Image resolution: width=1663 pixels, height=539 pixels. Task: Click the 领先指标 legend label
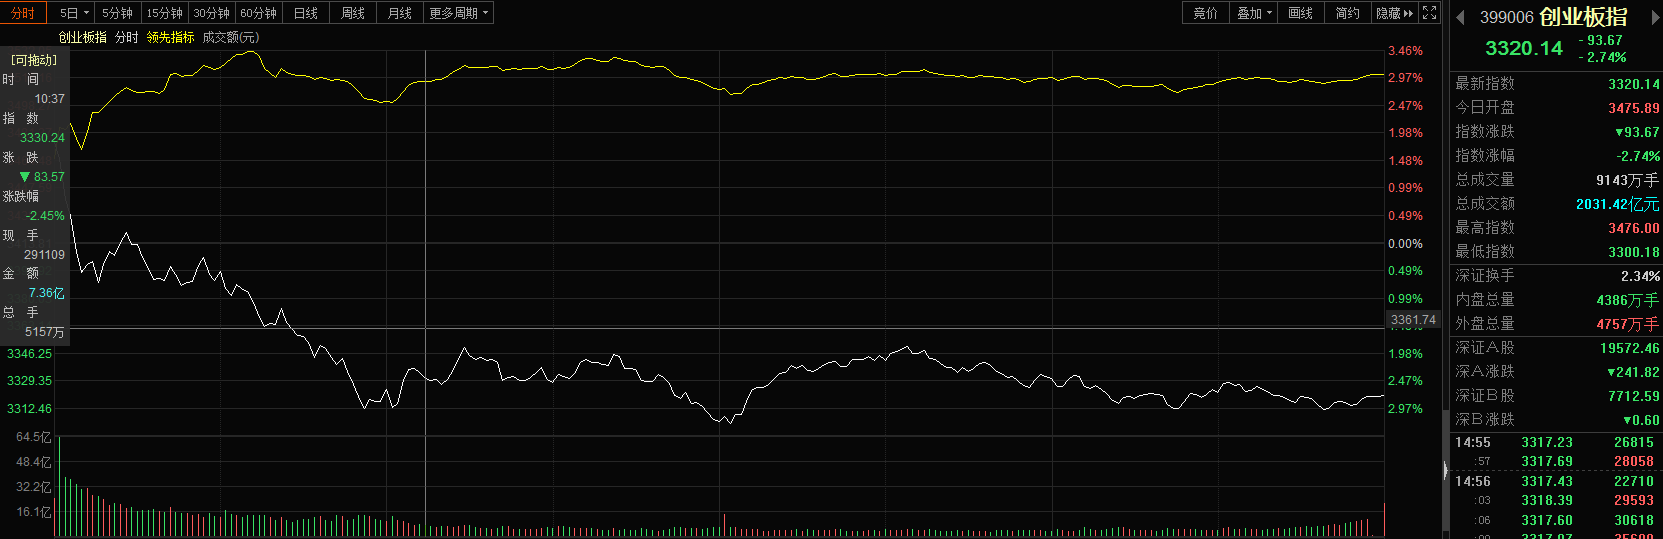tap(170, 37)
